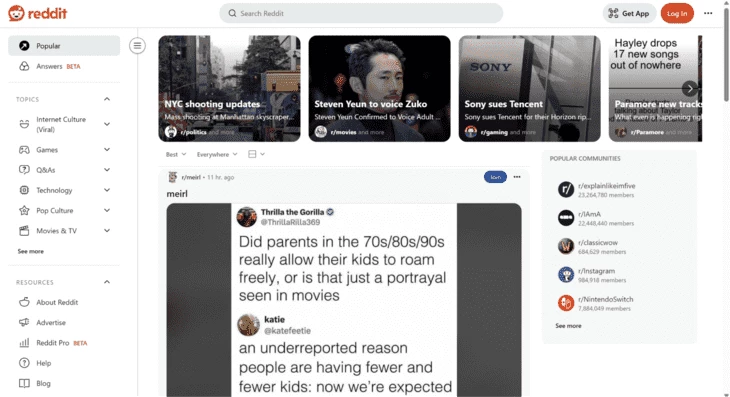Click the r/classicwow community avatar

coord(566,246)
